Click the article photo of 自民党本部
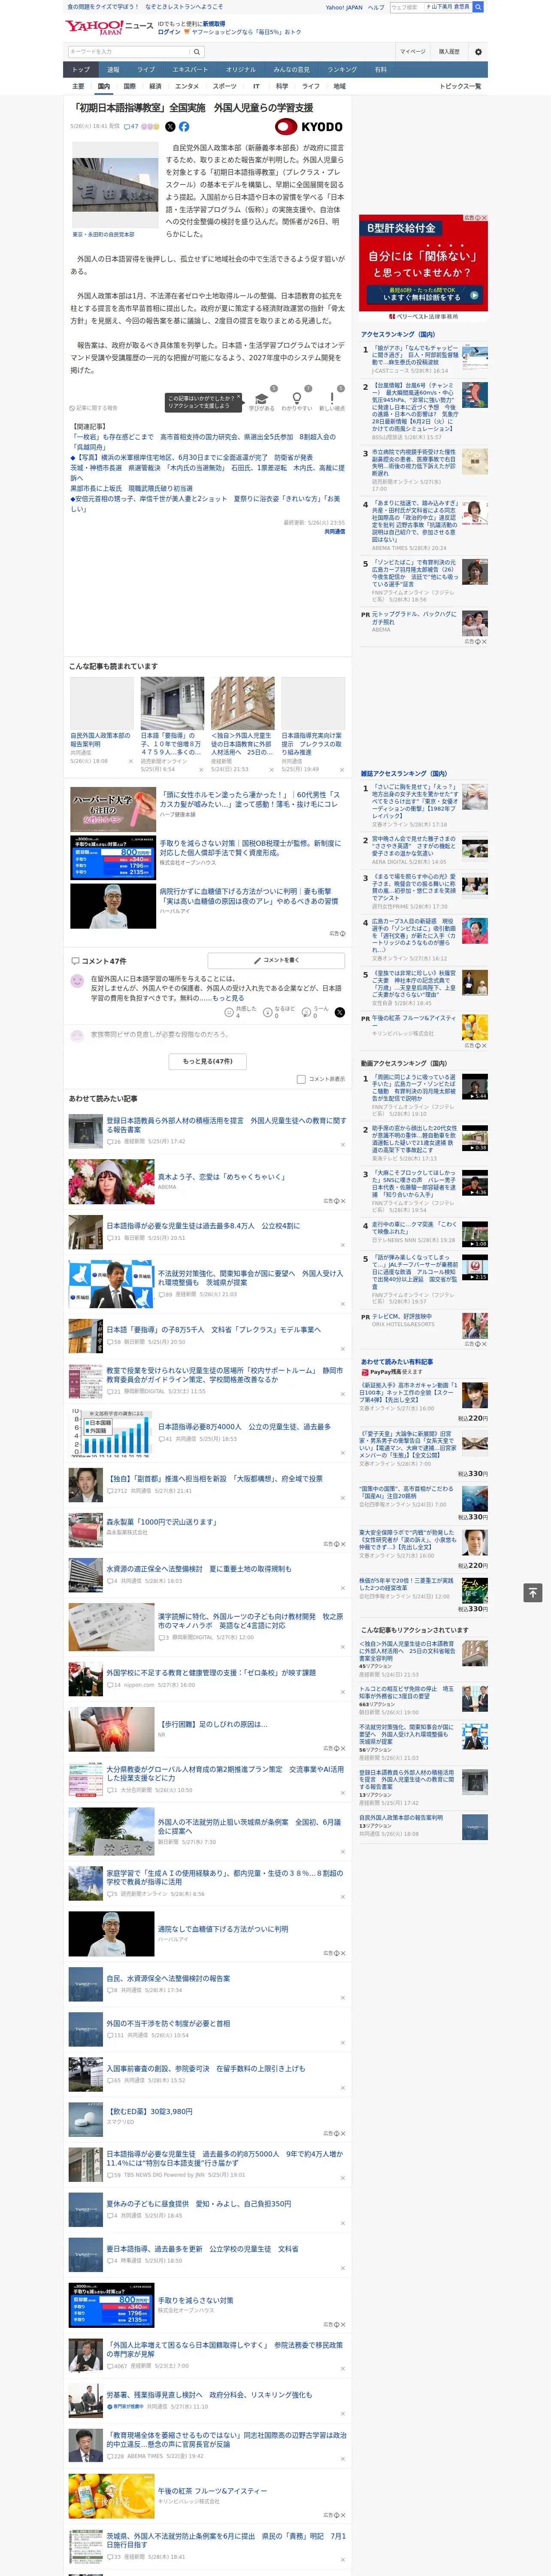The height and width of the screenshot is (2576, 551). (115, 184)
